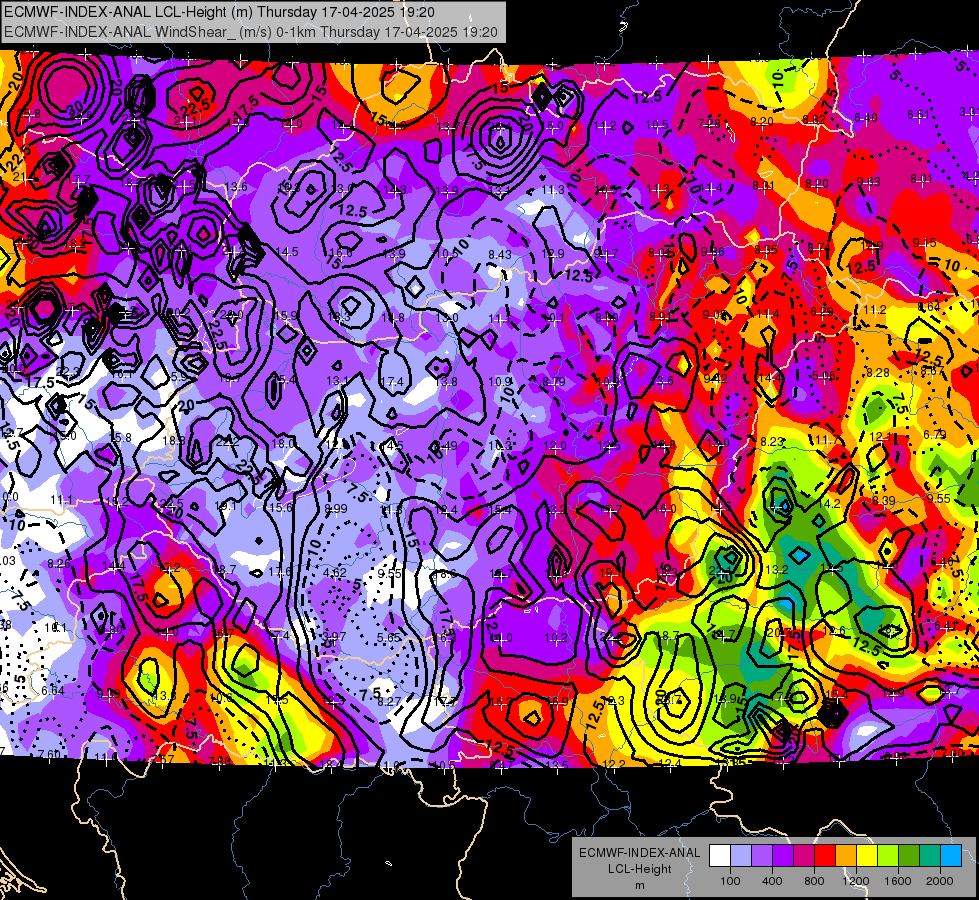The image size is (979, 900).
Task: Select the WindShear 0-1km title line
Action: click(250, 32)
